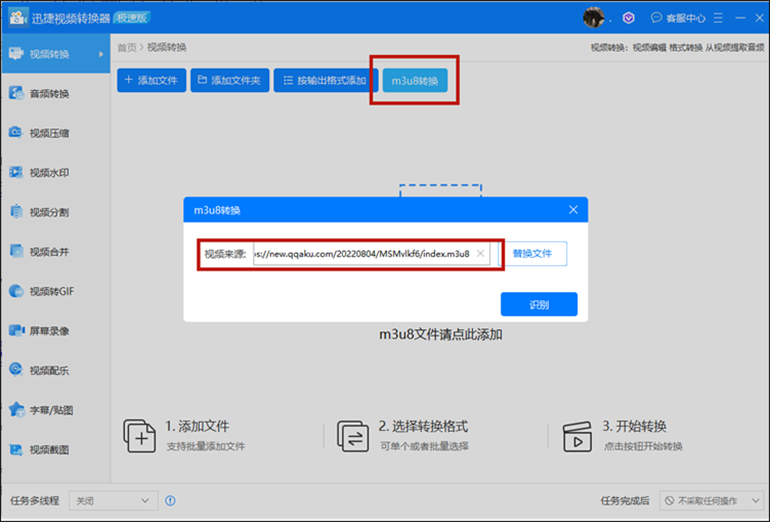Open the 任务完成后 action dropdown

click(714, 500)
